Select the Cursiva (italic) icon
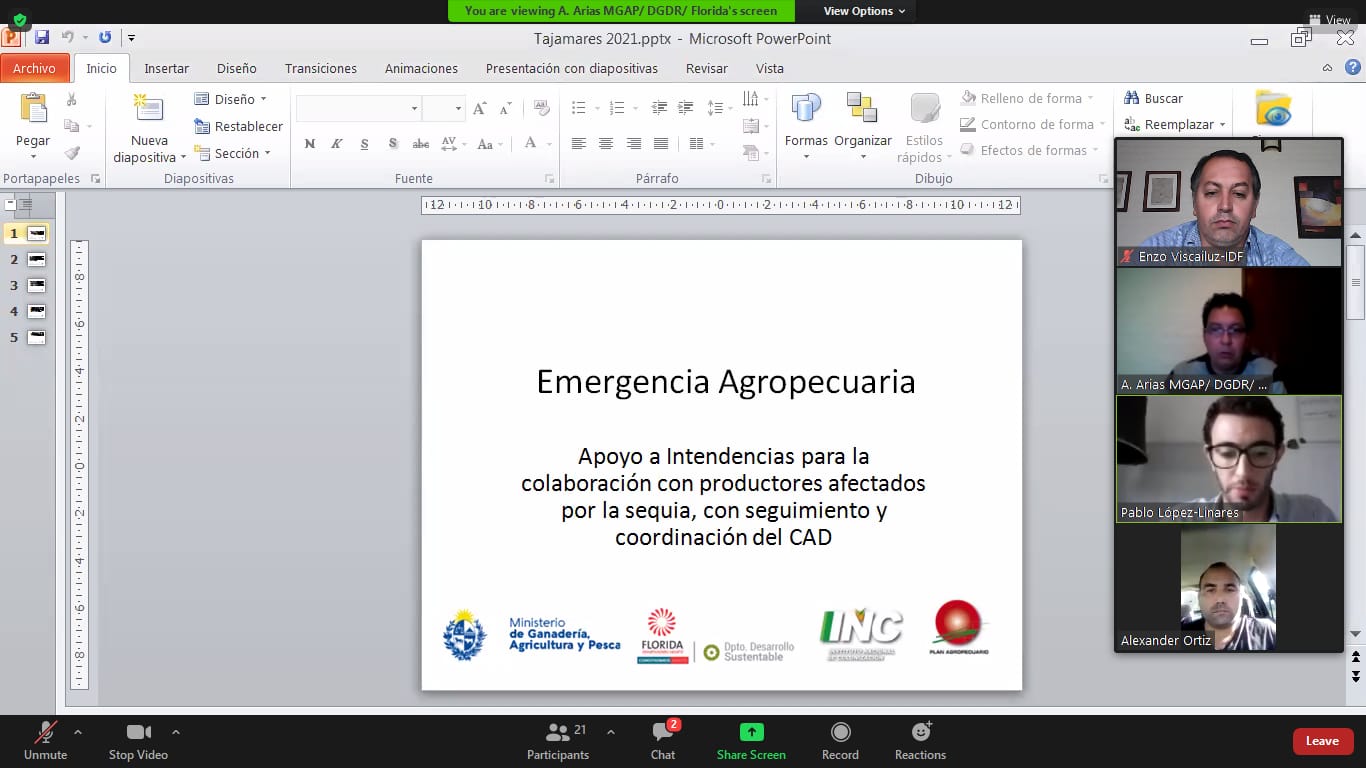 click(x=337, y=144)
